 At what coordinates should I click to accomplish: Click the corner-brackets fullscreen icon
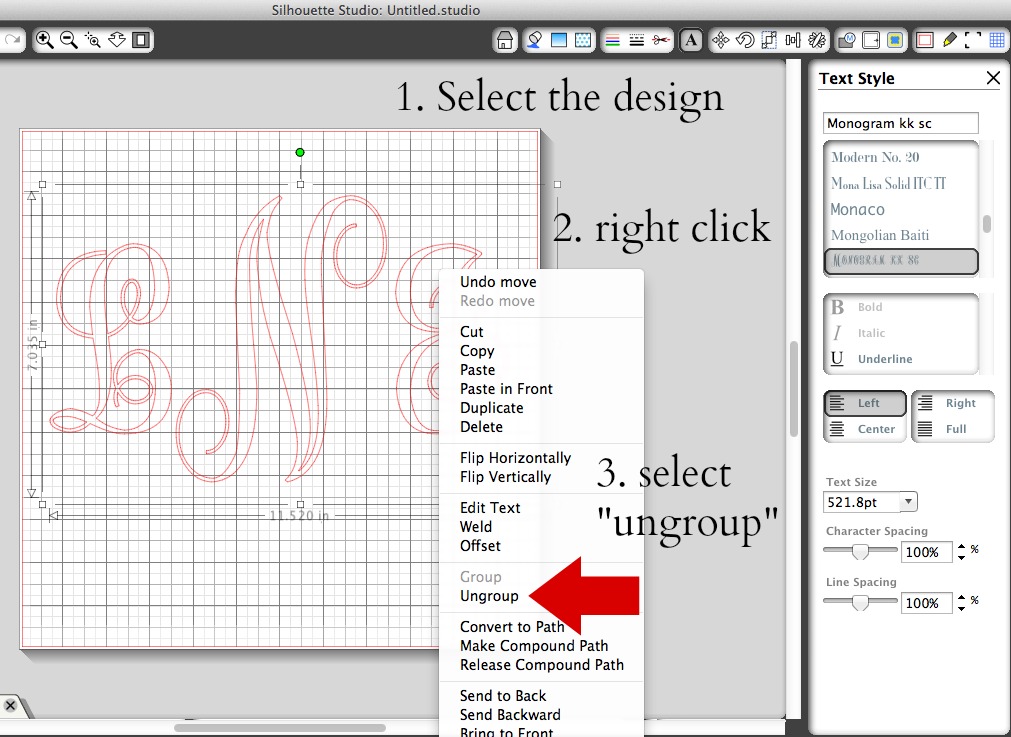(973, 40)
